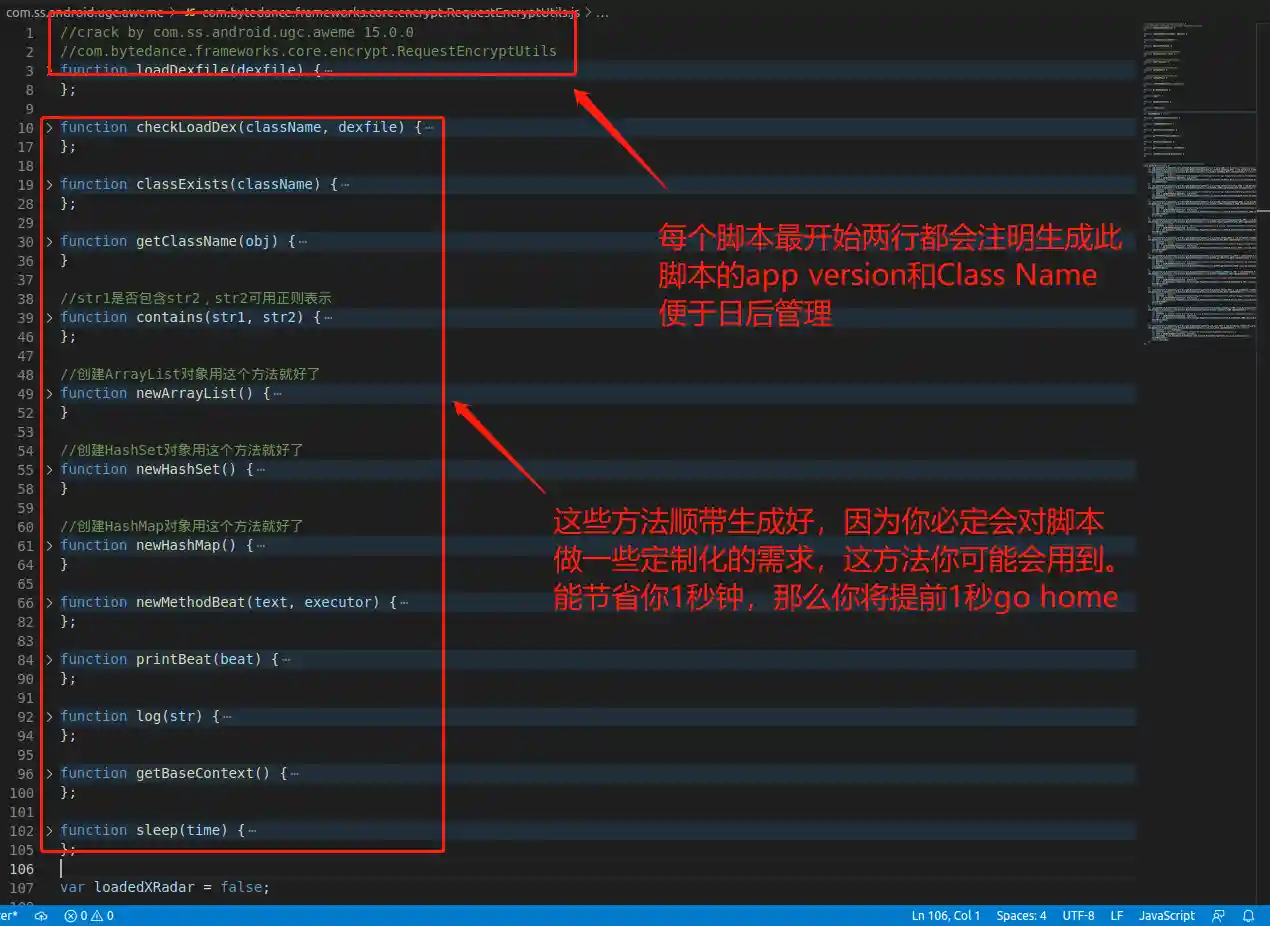Screen dimensions: 1270x926
Task: Expand the folded checkLoadDex function
Action: click(x=49, y=128)
